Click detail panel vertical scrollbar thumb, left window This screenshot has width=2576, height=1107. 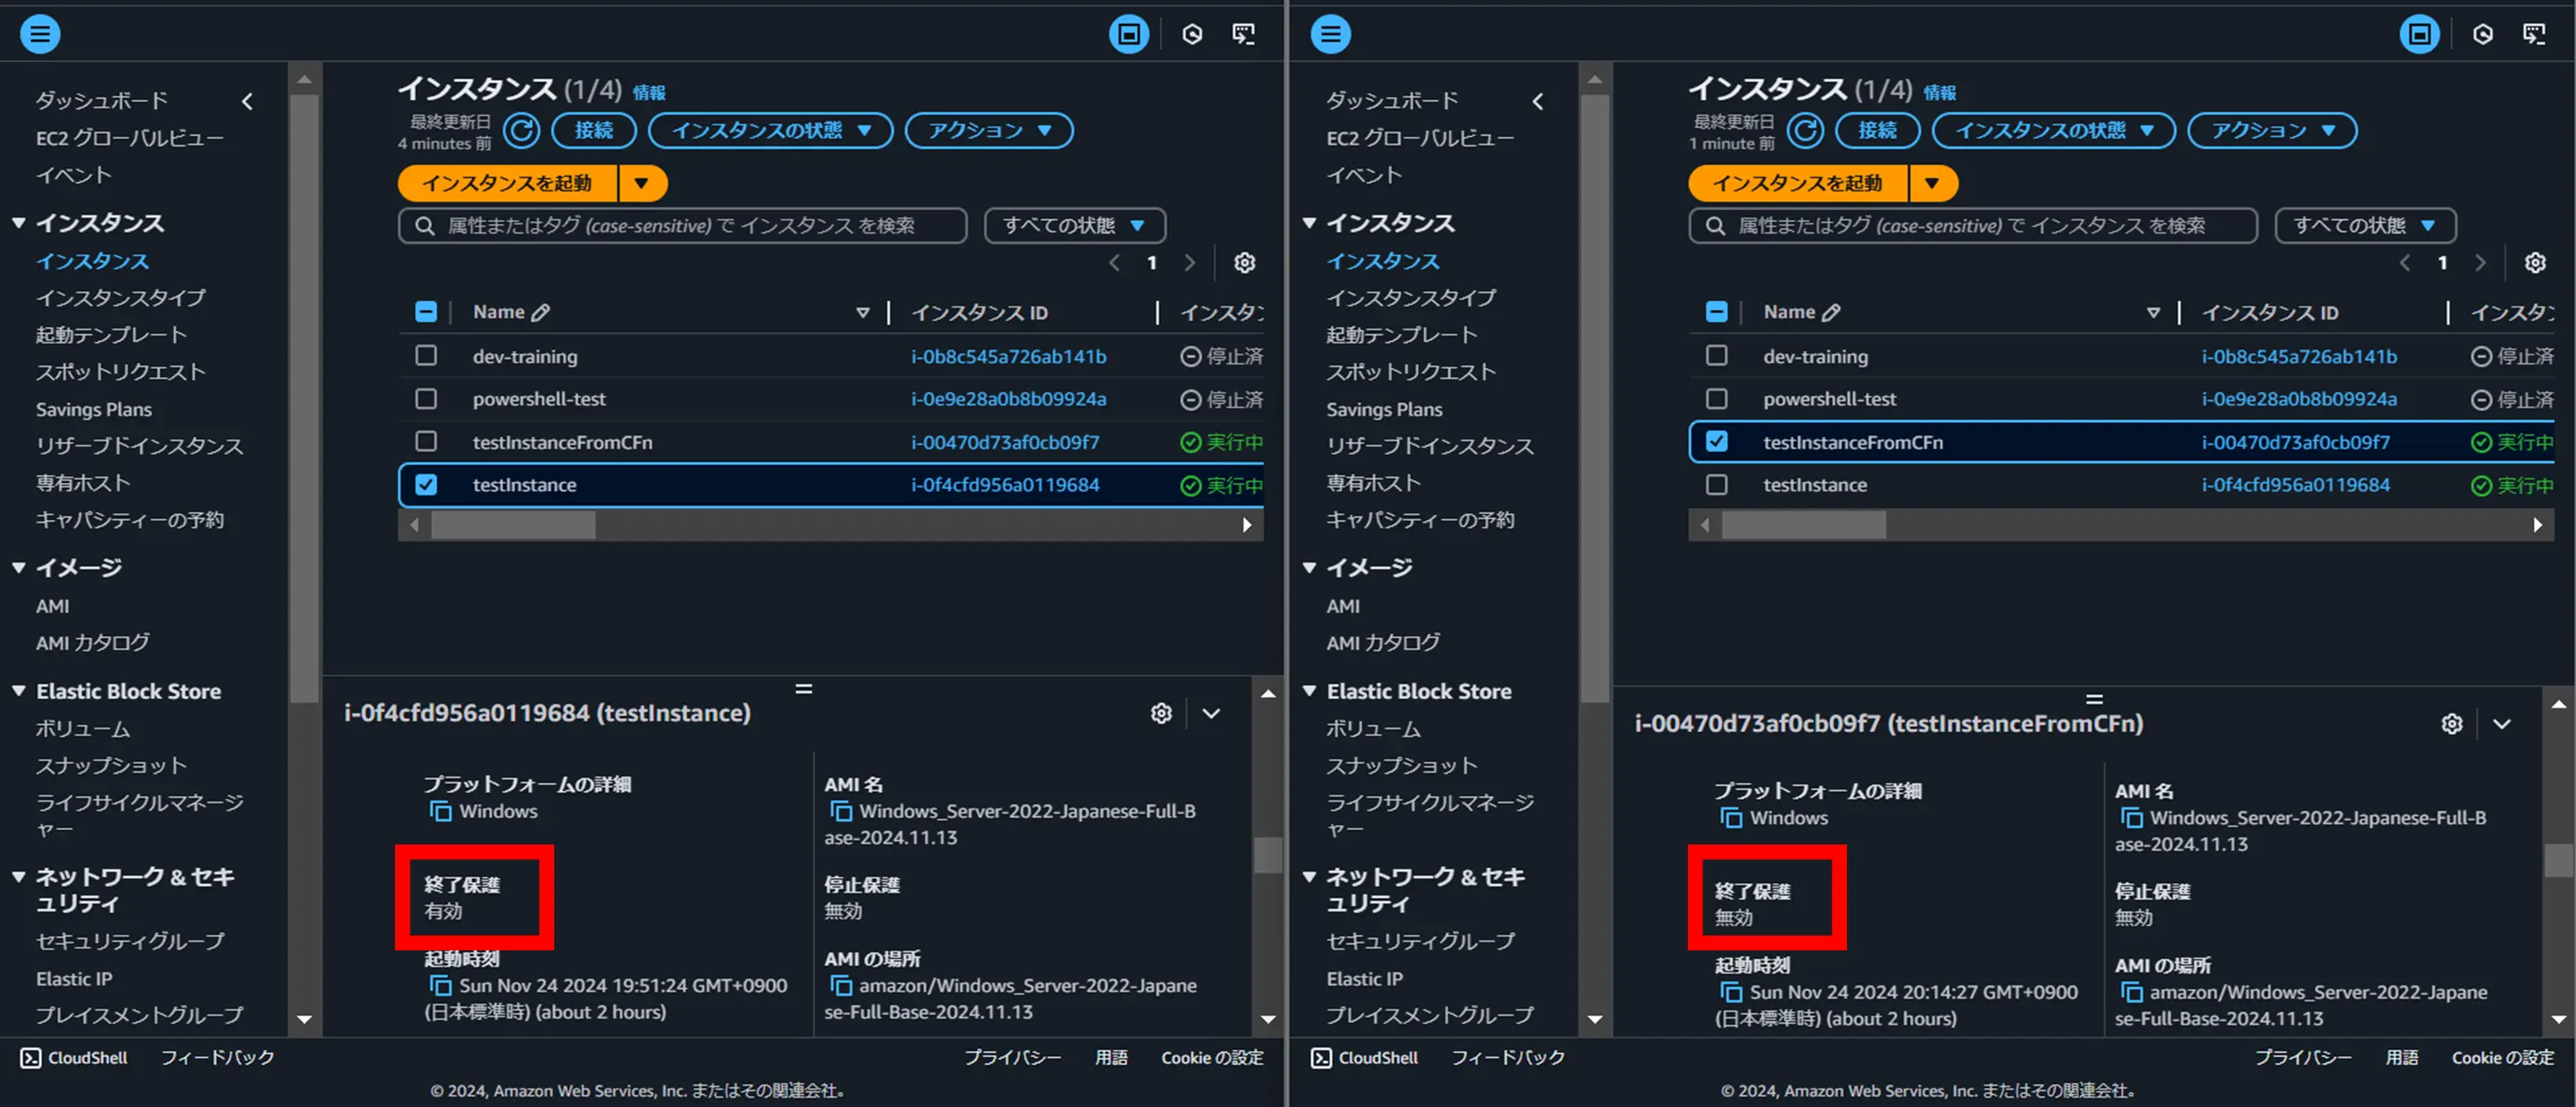tap(1268, 855)
